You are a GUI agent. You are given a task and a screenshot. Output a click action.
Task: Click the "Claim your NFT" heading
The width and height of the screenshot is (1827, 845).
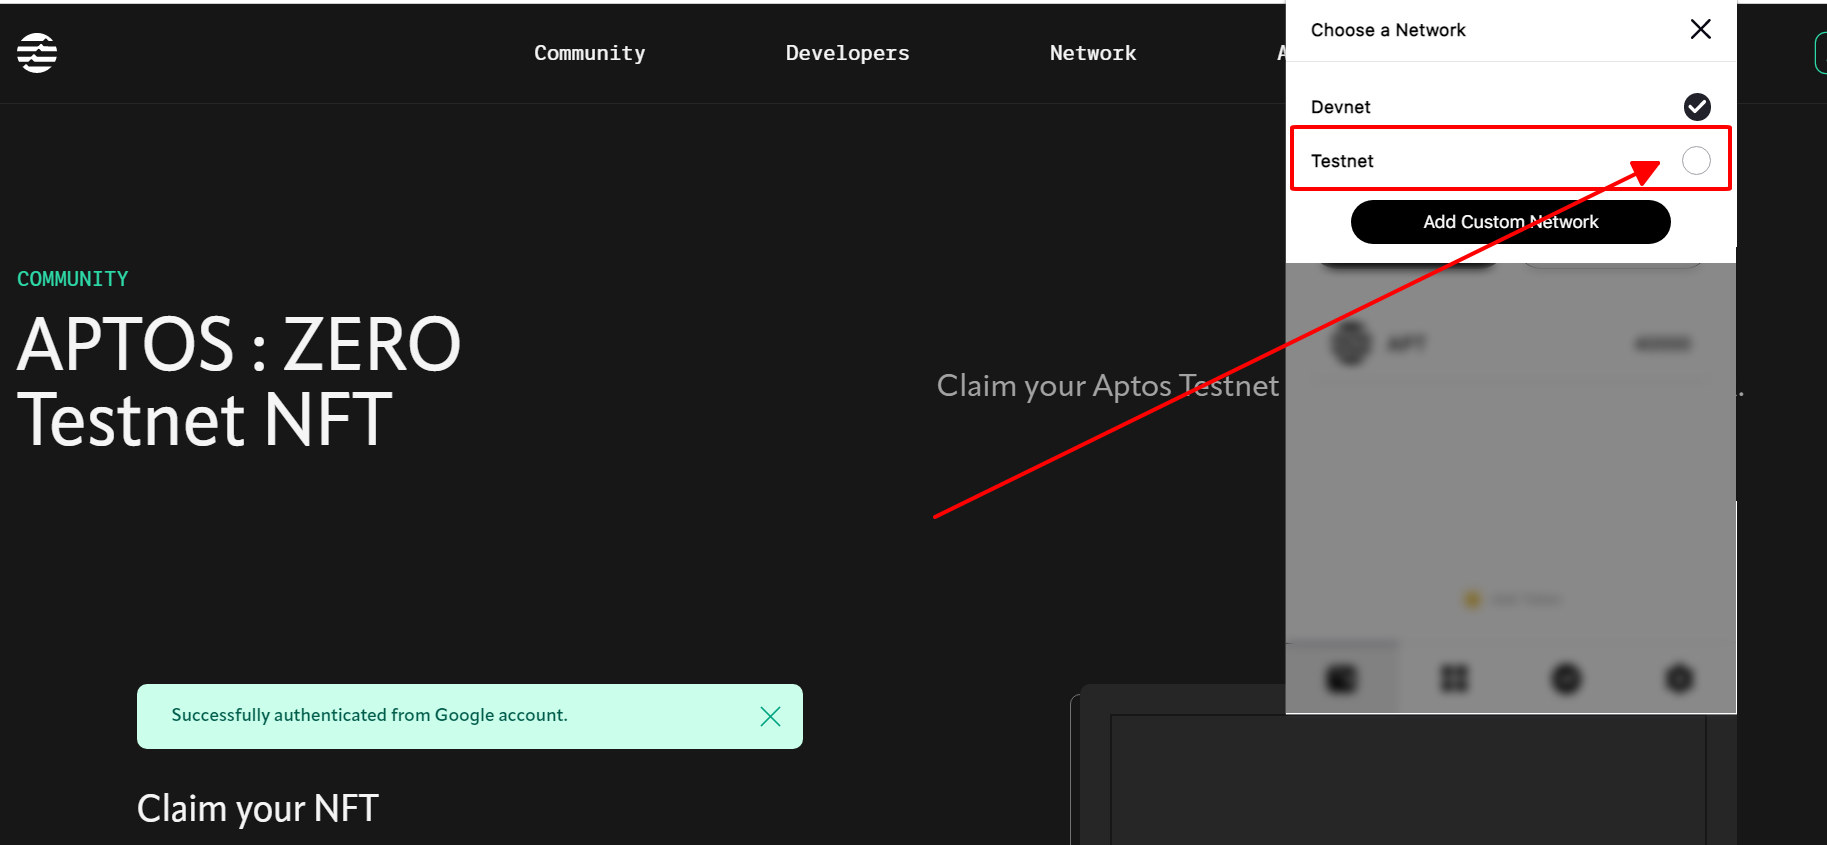click(x=258, y=808)
